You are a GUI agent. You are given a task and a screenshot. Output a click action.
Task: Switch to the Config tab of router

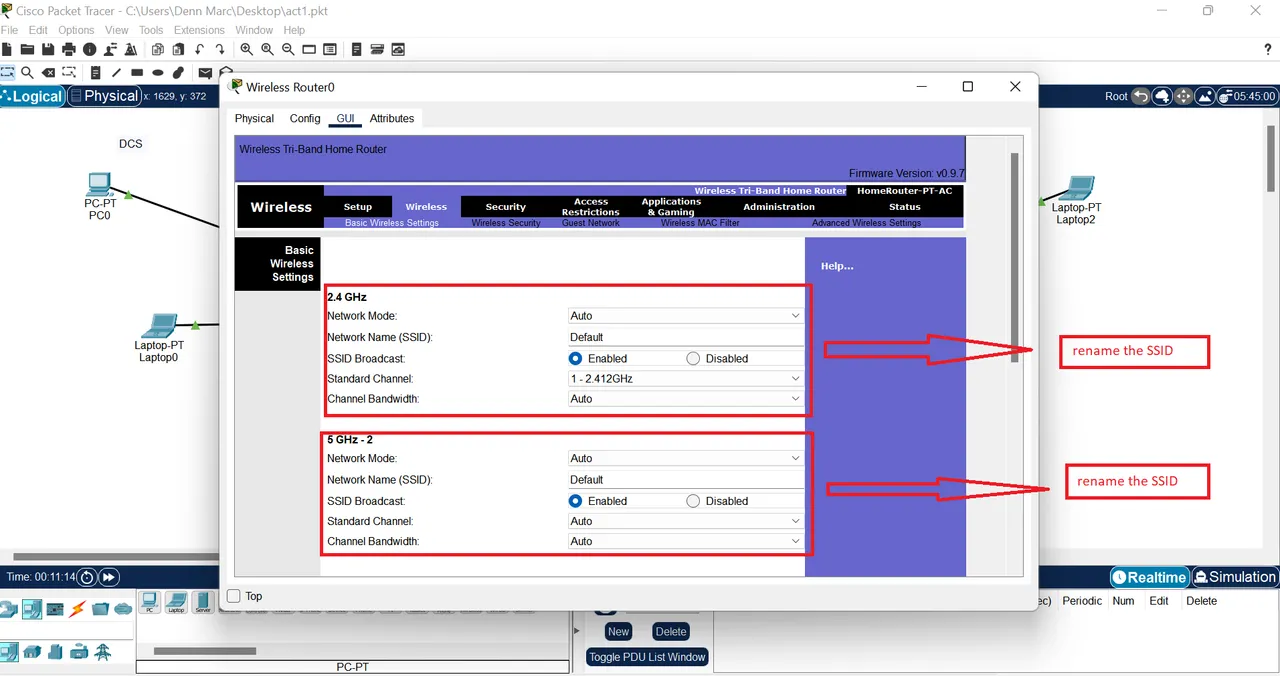click(x=305, y=118)
